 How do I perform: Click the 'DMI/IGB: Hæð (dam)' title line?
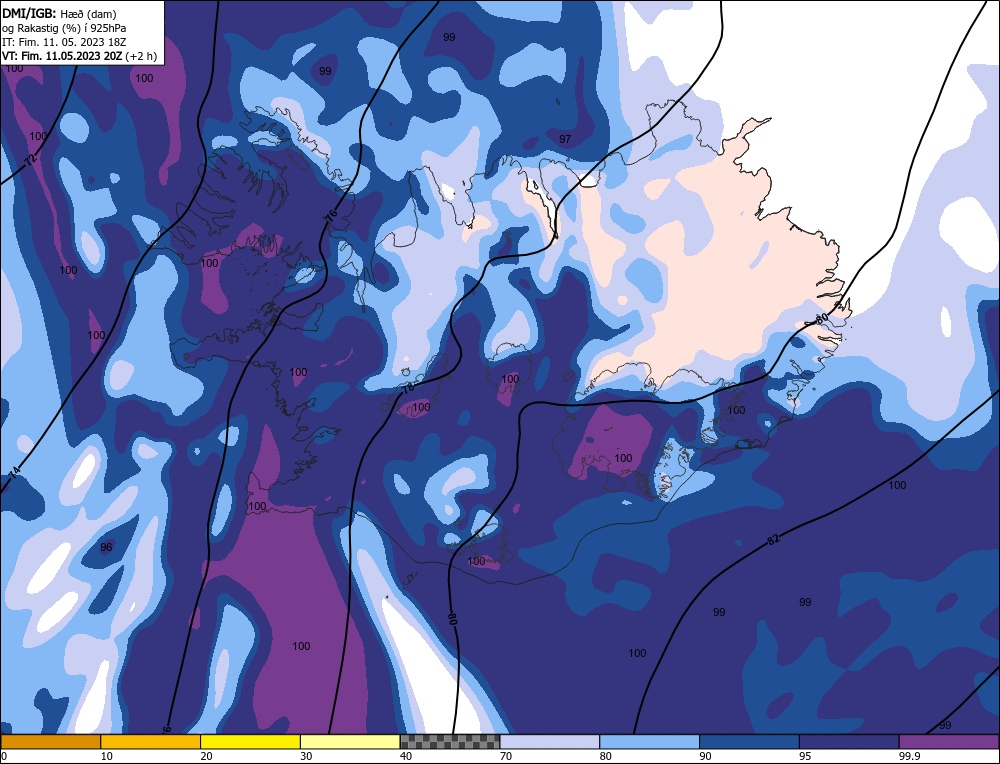[59, 13]
